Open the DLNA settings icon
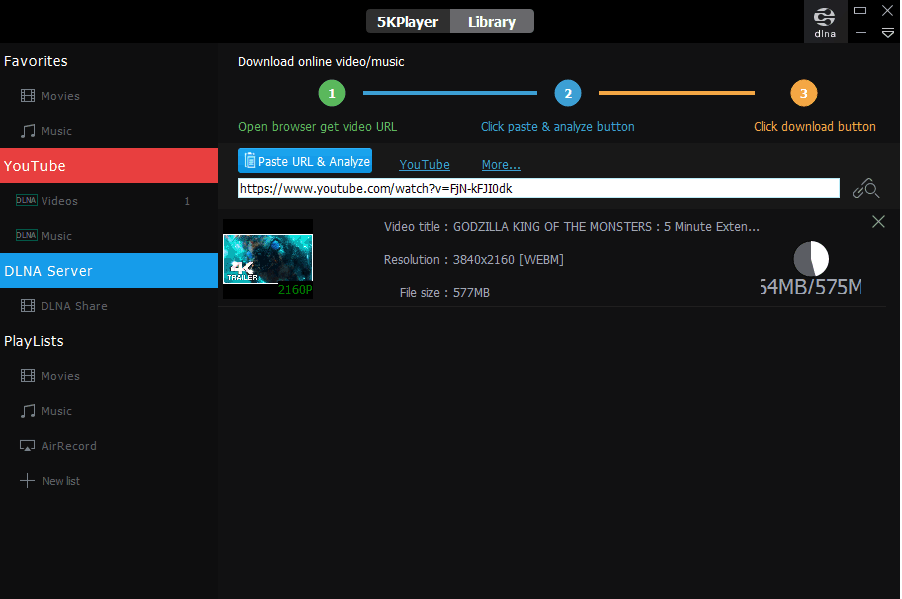The height and width of the screenshot is (599, 902). (x=825, y=21)
